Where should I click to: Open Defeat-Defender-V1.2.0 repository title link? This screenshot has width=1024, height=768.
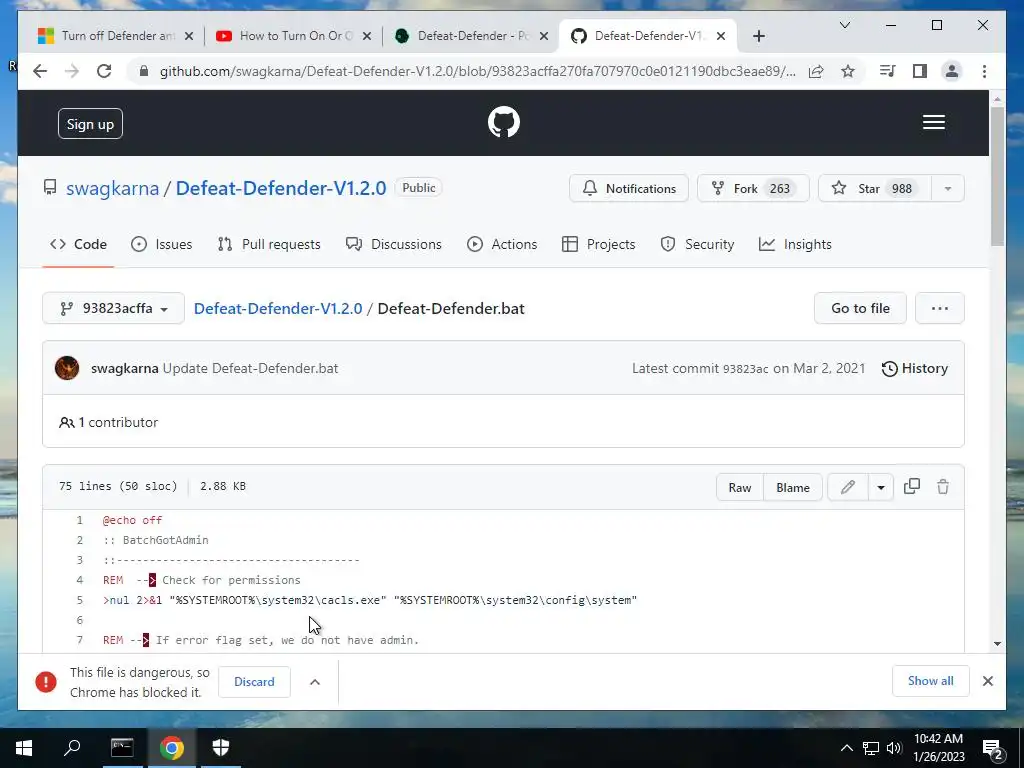click(x=281, y=188)
